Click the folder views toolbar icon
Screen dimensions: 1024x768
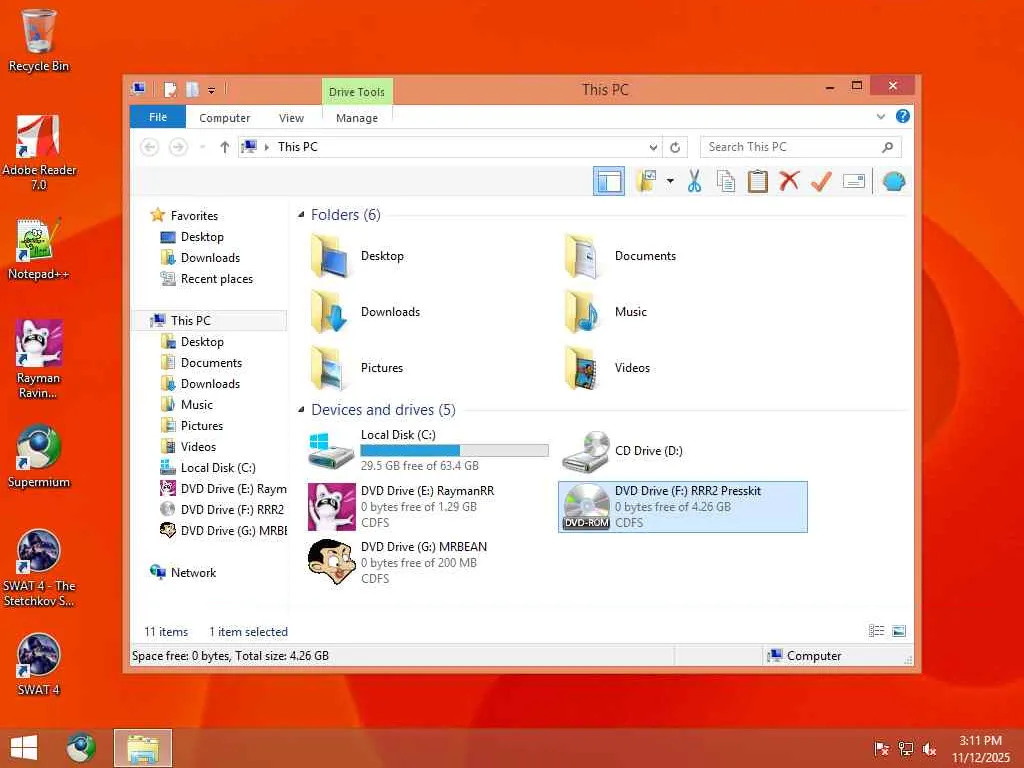646,181
